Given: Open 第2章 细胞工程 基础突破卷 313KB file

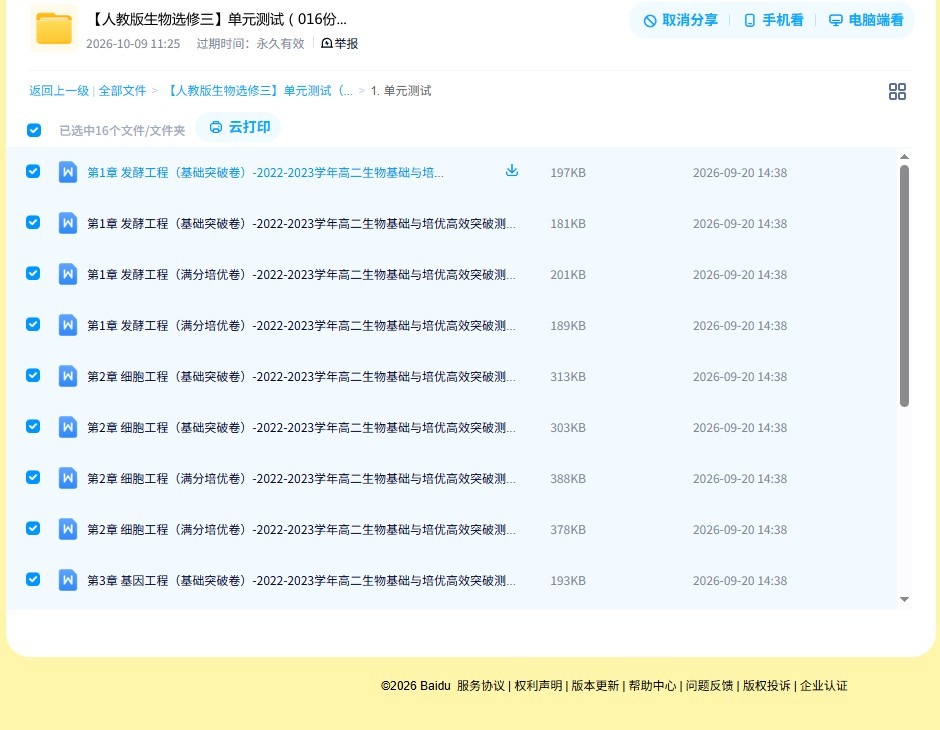Looking at the screenshot, I should click(301, 376).
